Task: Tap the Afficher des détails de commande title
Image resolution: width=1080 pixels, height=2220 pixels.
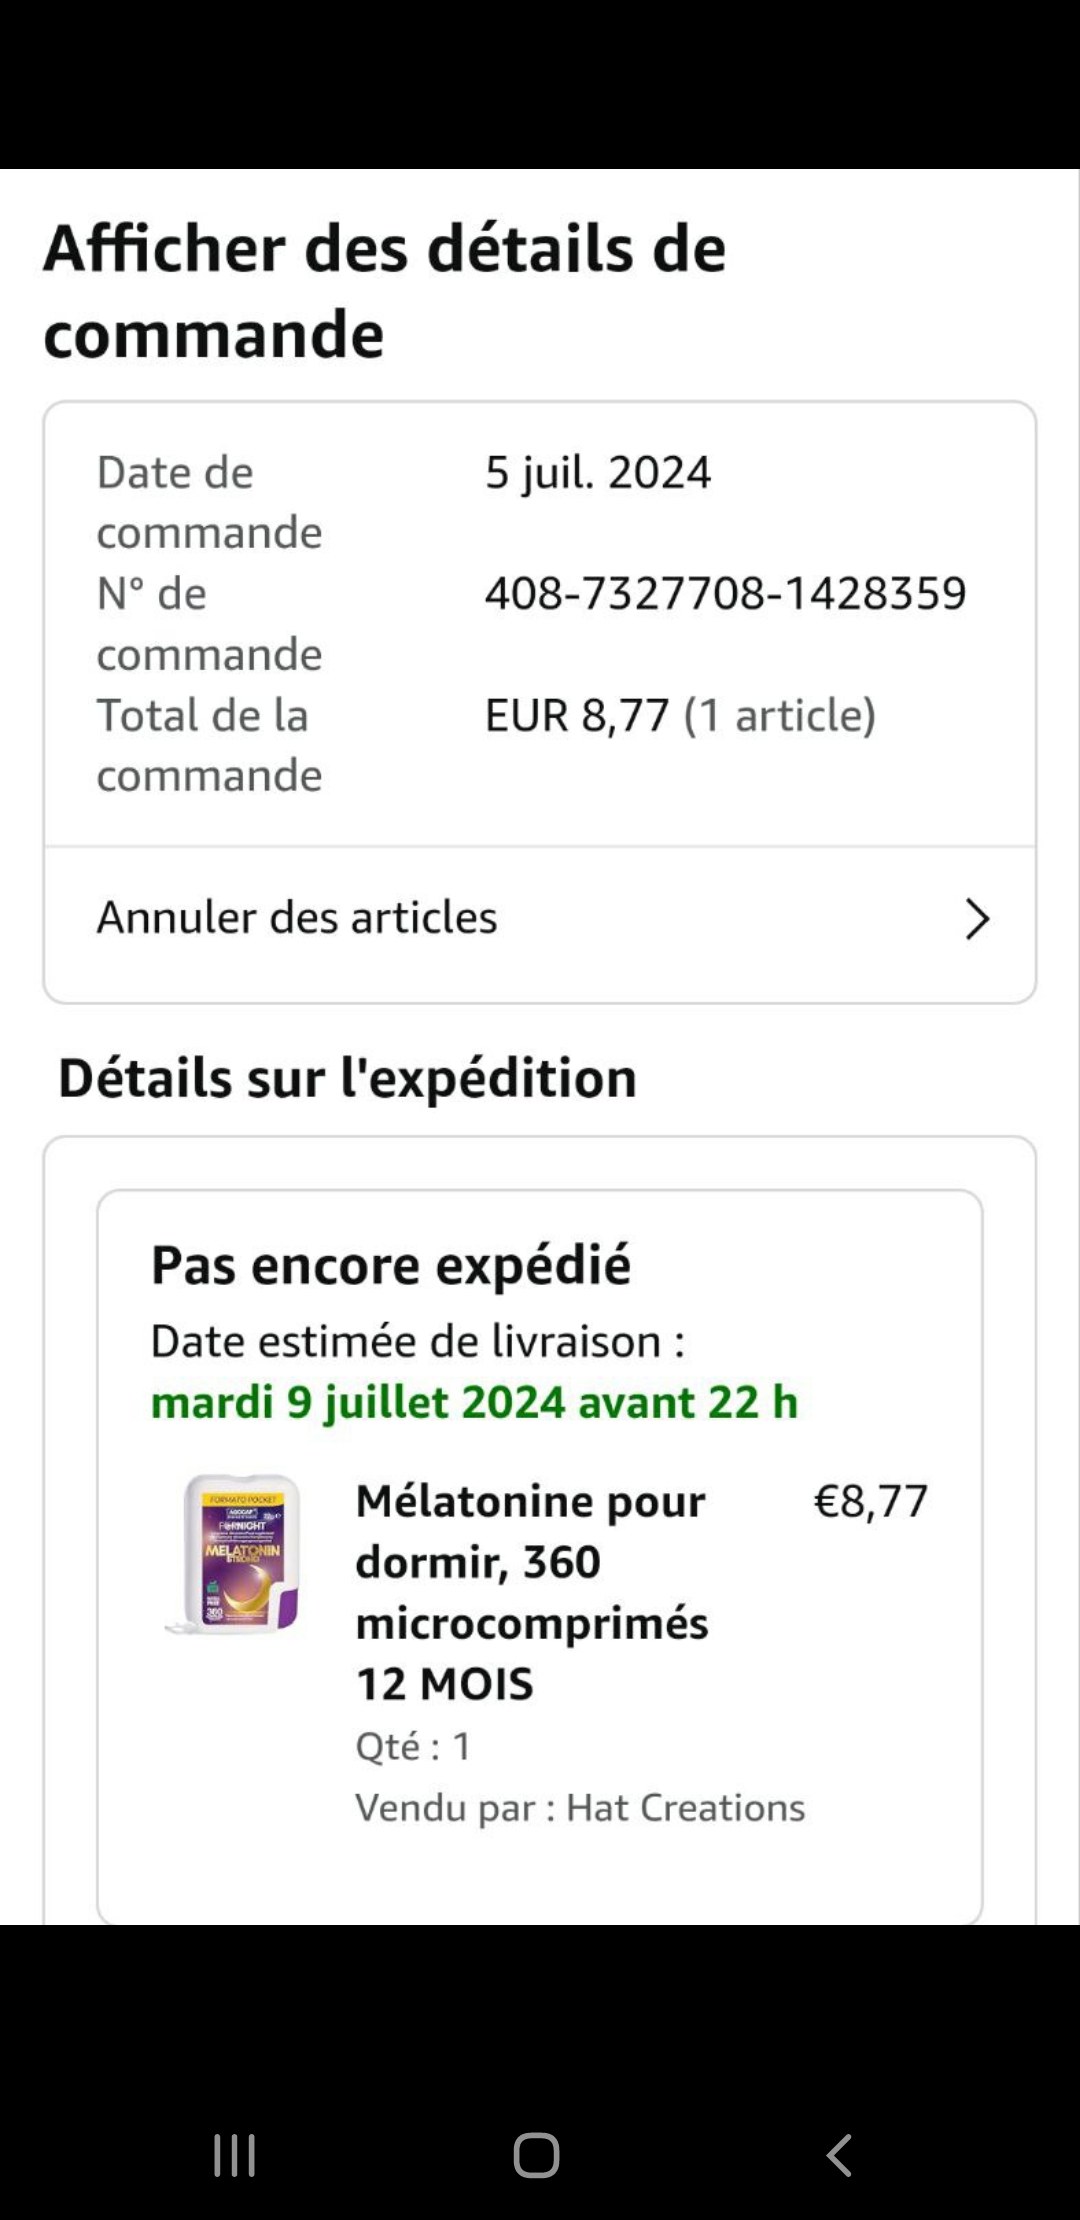Action: coord(385,290)
